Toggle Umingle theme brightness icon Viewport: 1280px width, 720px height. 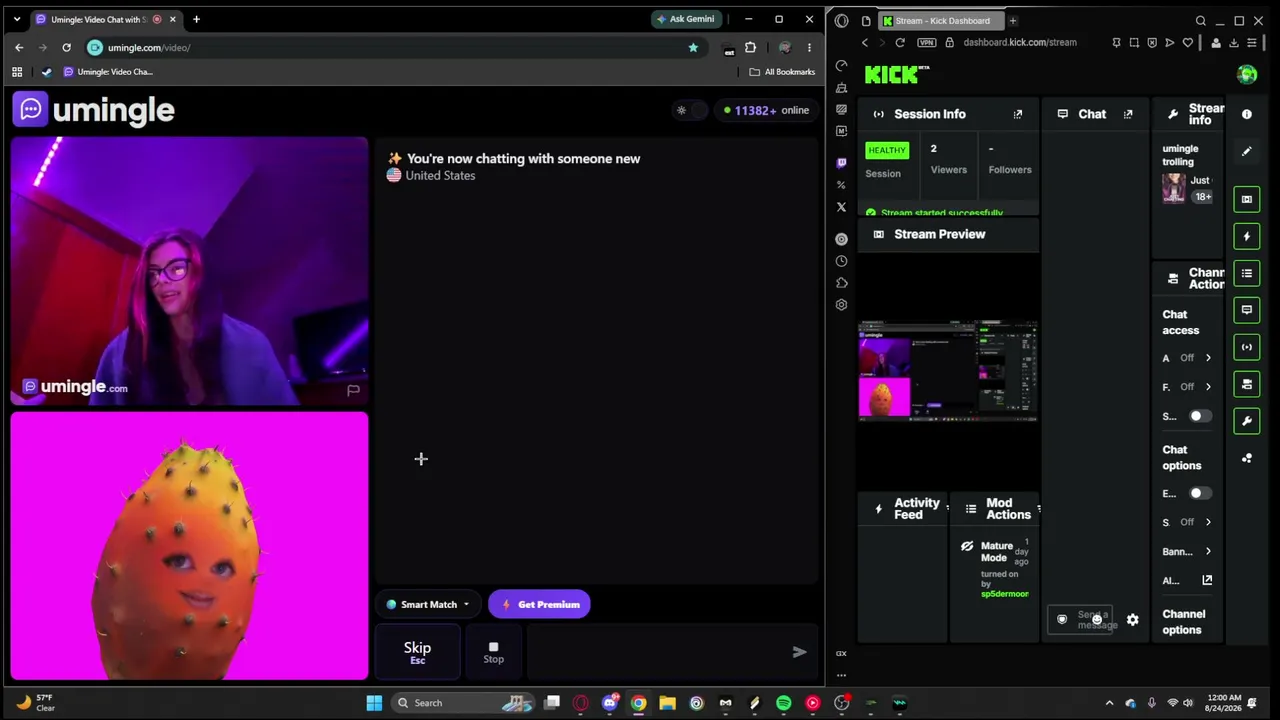pyautogui.click(x=682, y=110)
